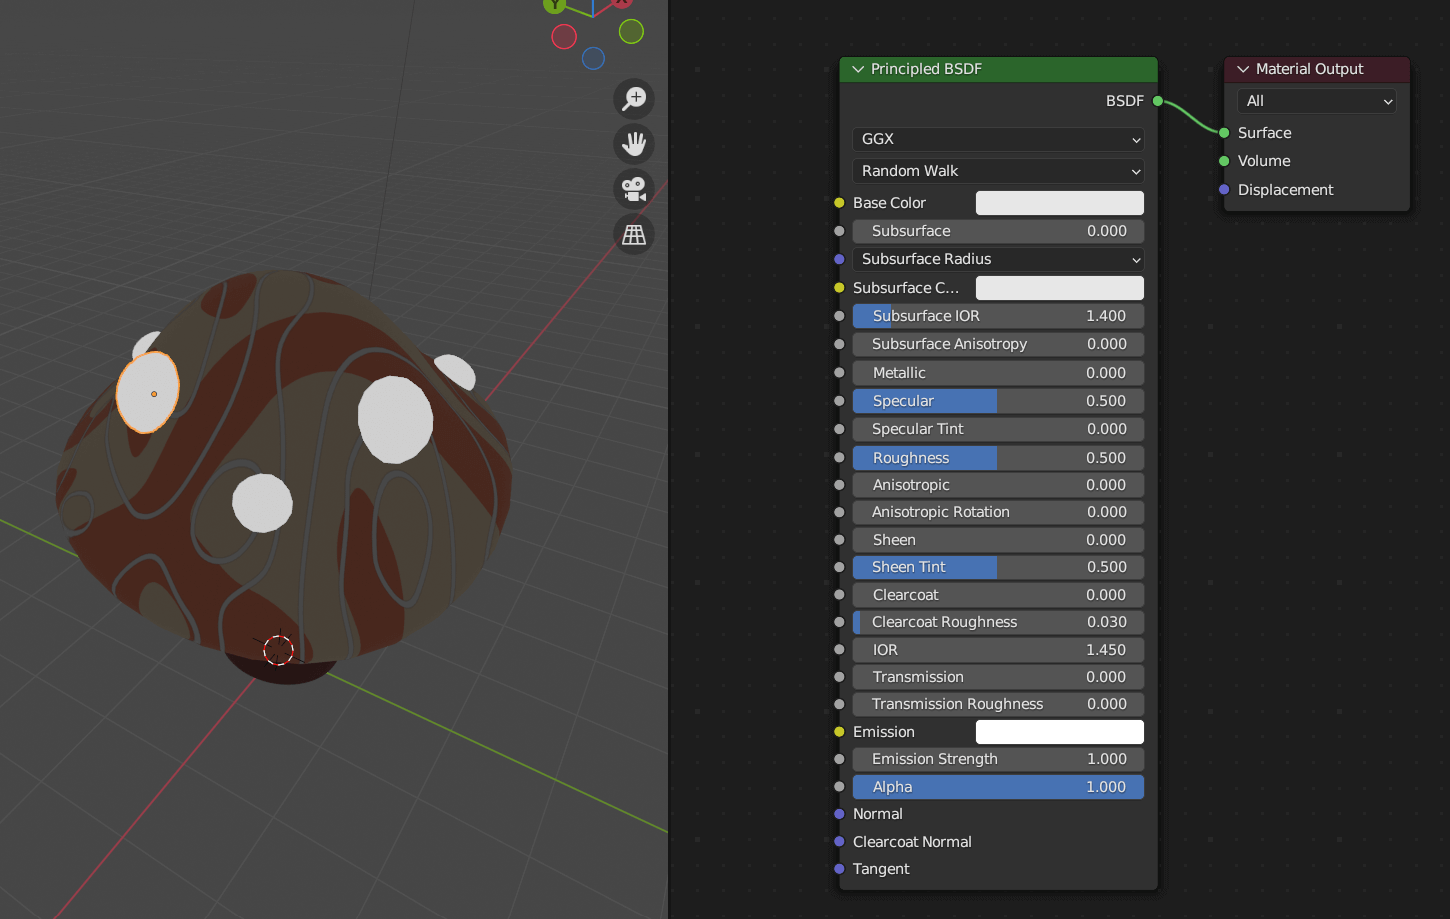Click the Alpha input socket
The height and width of the screenshot is (919, 1450).
839,787
